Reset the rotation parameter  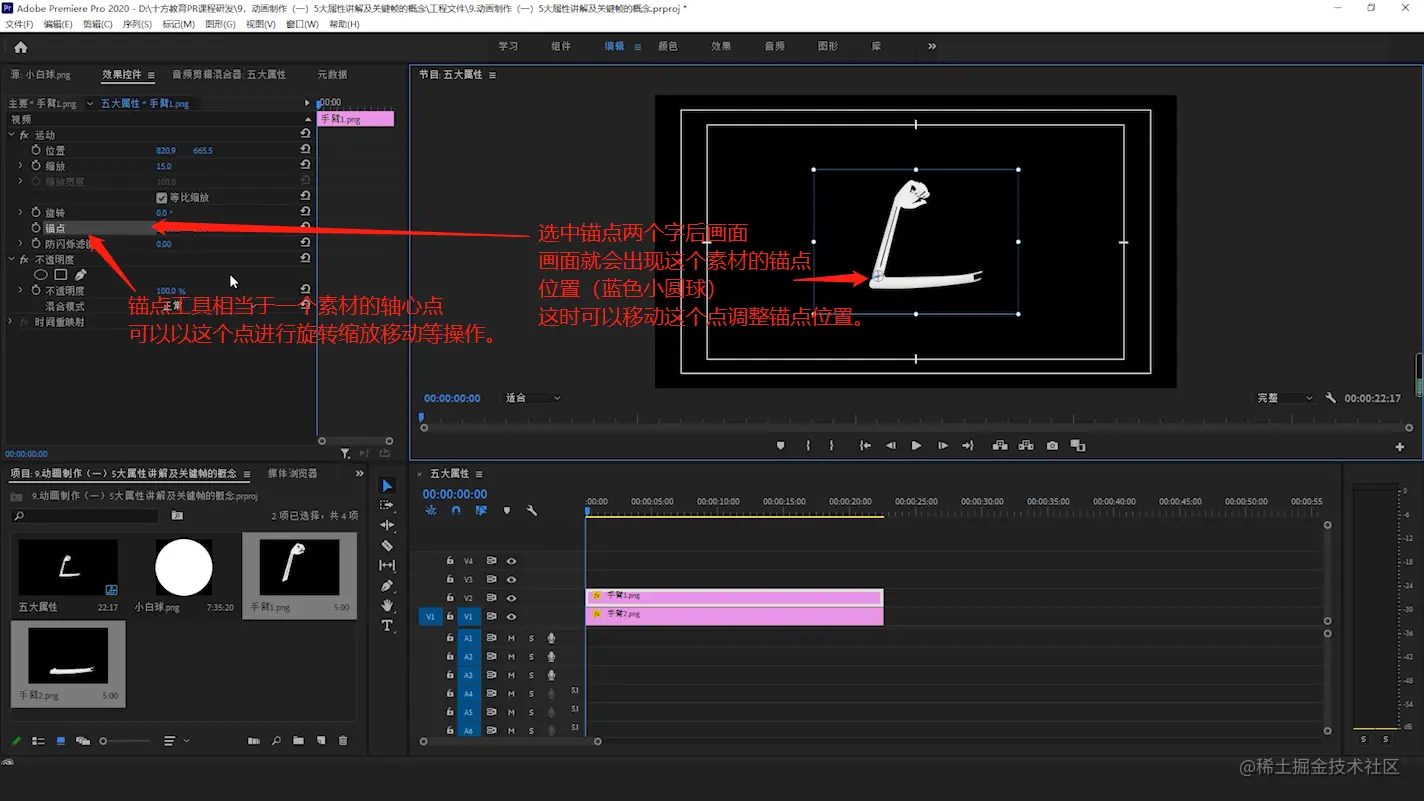[305, 212]
